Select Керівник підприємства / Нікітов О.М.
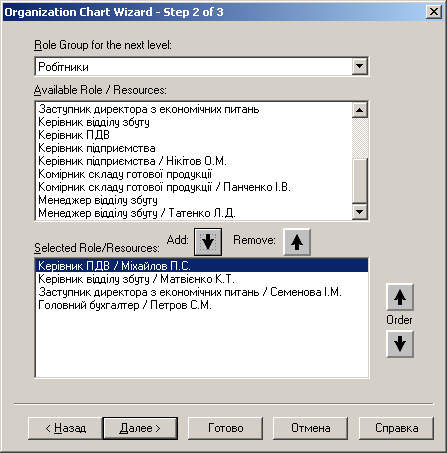Viewport: 447px width, 453px height. pyautogui.click(x=194, y=161)
